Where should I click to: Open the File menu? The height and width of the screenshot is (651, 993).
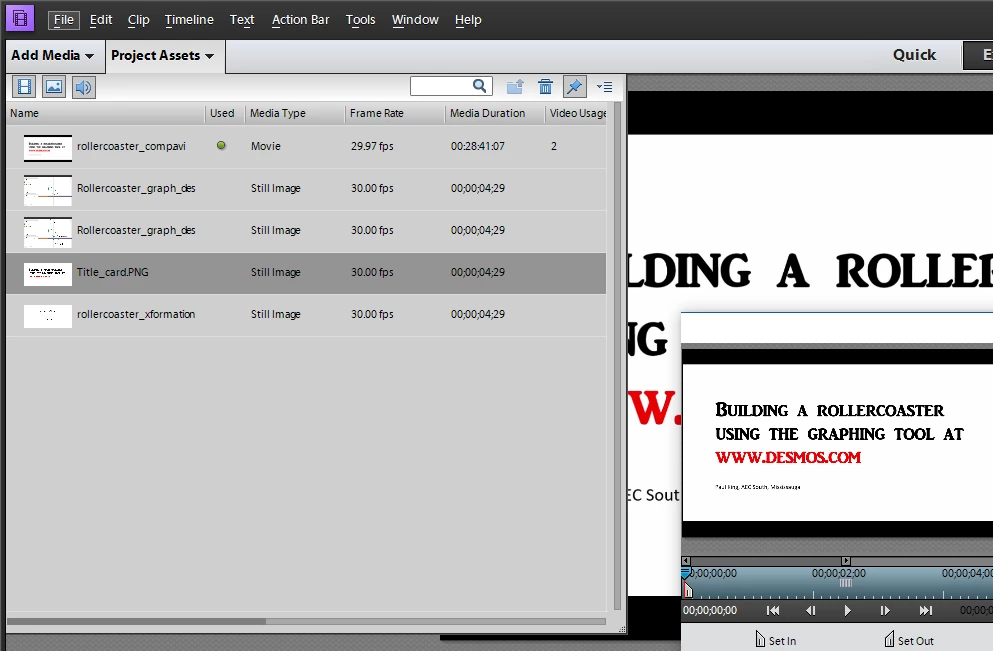click(63, 20)
